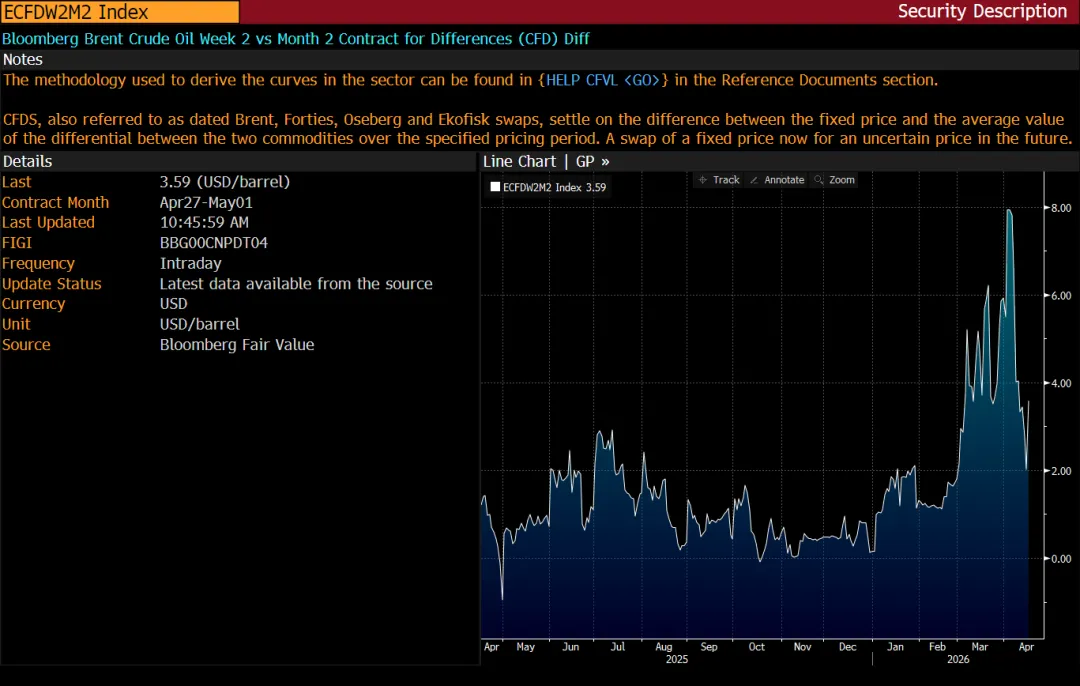This screenshot has width=1080, height=686.
Task: Click the 0.00 y-axis label
Action: coord(1061,559)
